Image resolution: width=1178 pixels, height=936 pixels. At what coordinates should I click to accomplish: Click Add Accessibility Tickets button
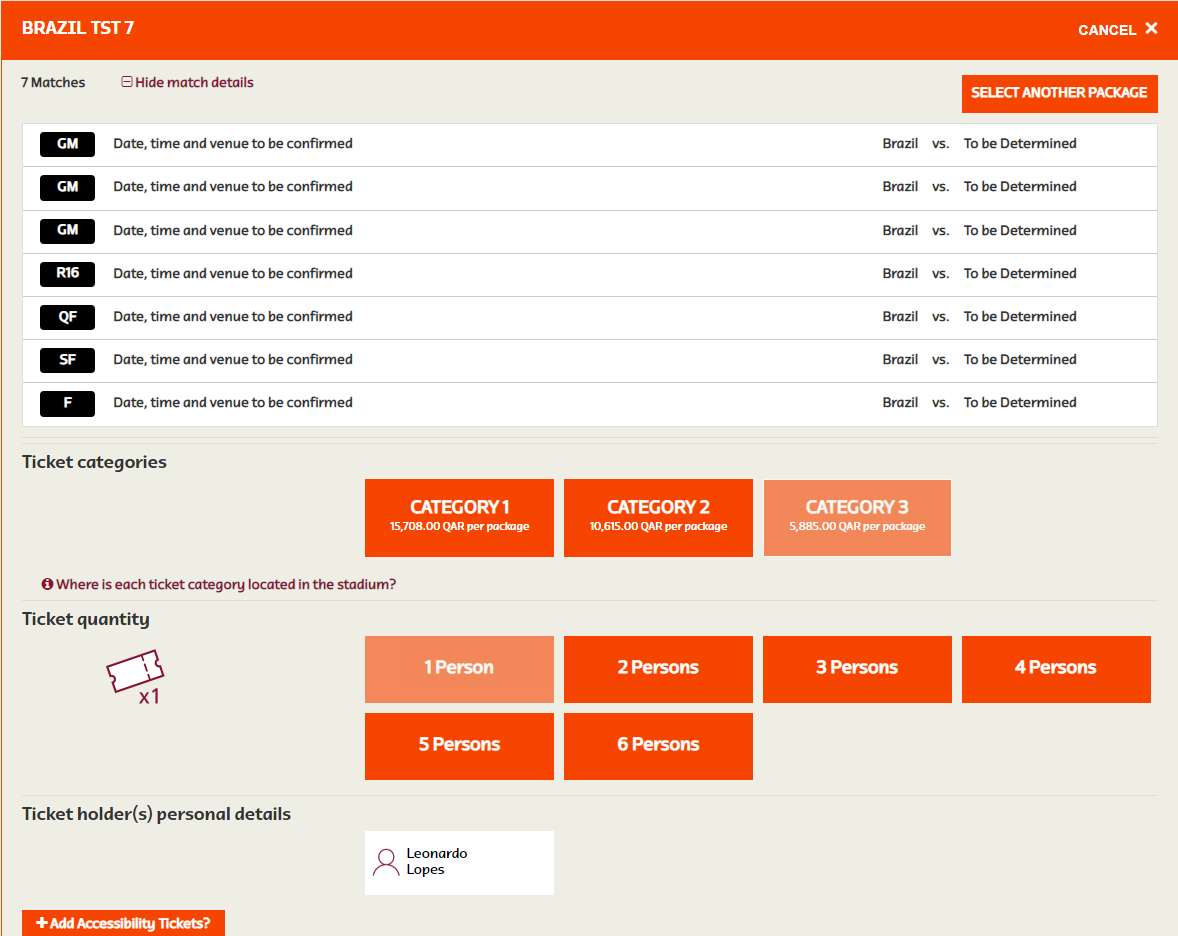[123, 923]
